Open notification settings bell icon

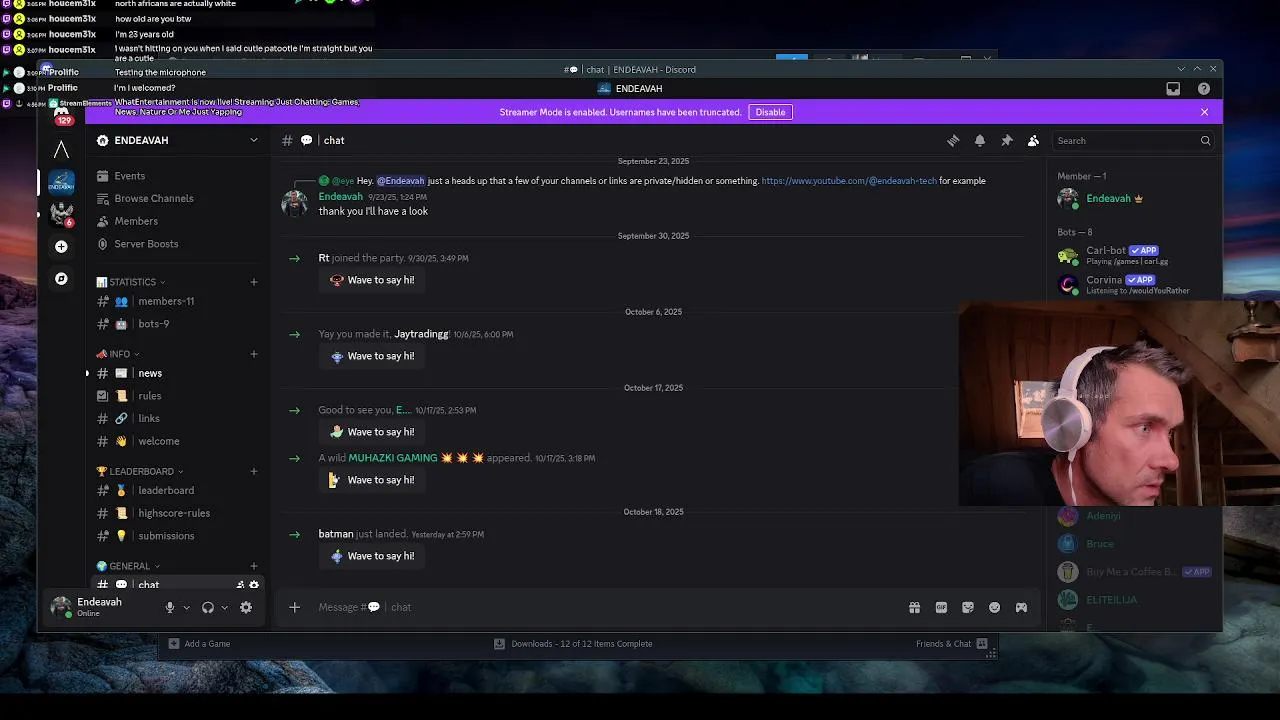980,141
